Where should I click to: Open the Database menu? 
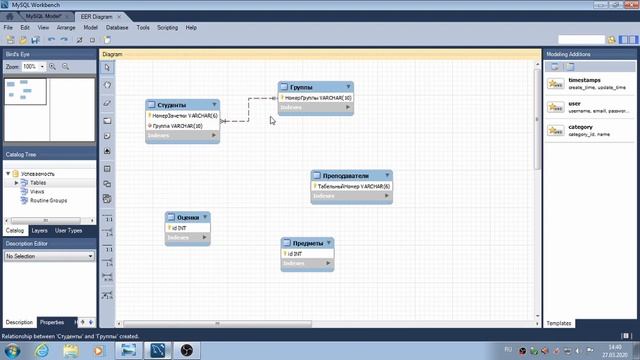[x=117, y=27]
